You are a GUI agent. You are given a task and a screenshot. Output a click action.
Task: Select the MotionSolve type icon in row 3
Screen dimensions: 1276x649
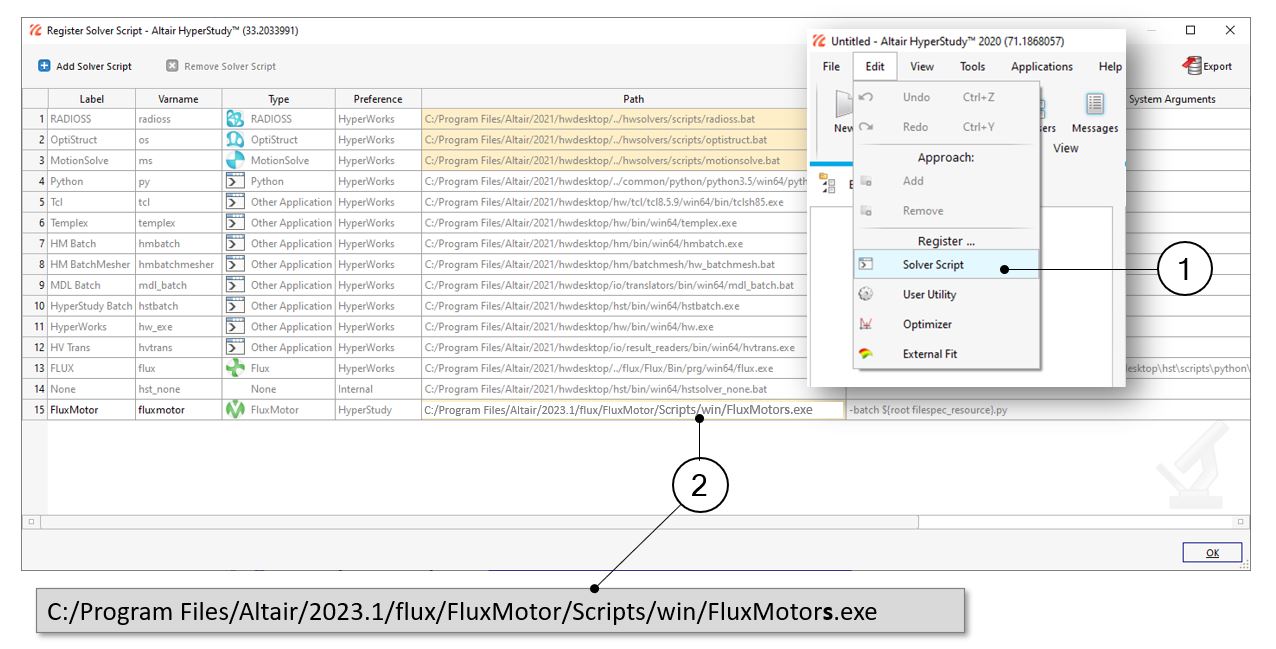click(x=235, y=161)
